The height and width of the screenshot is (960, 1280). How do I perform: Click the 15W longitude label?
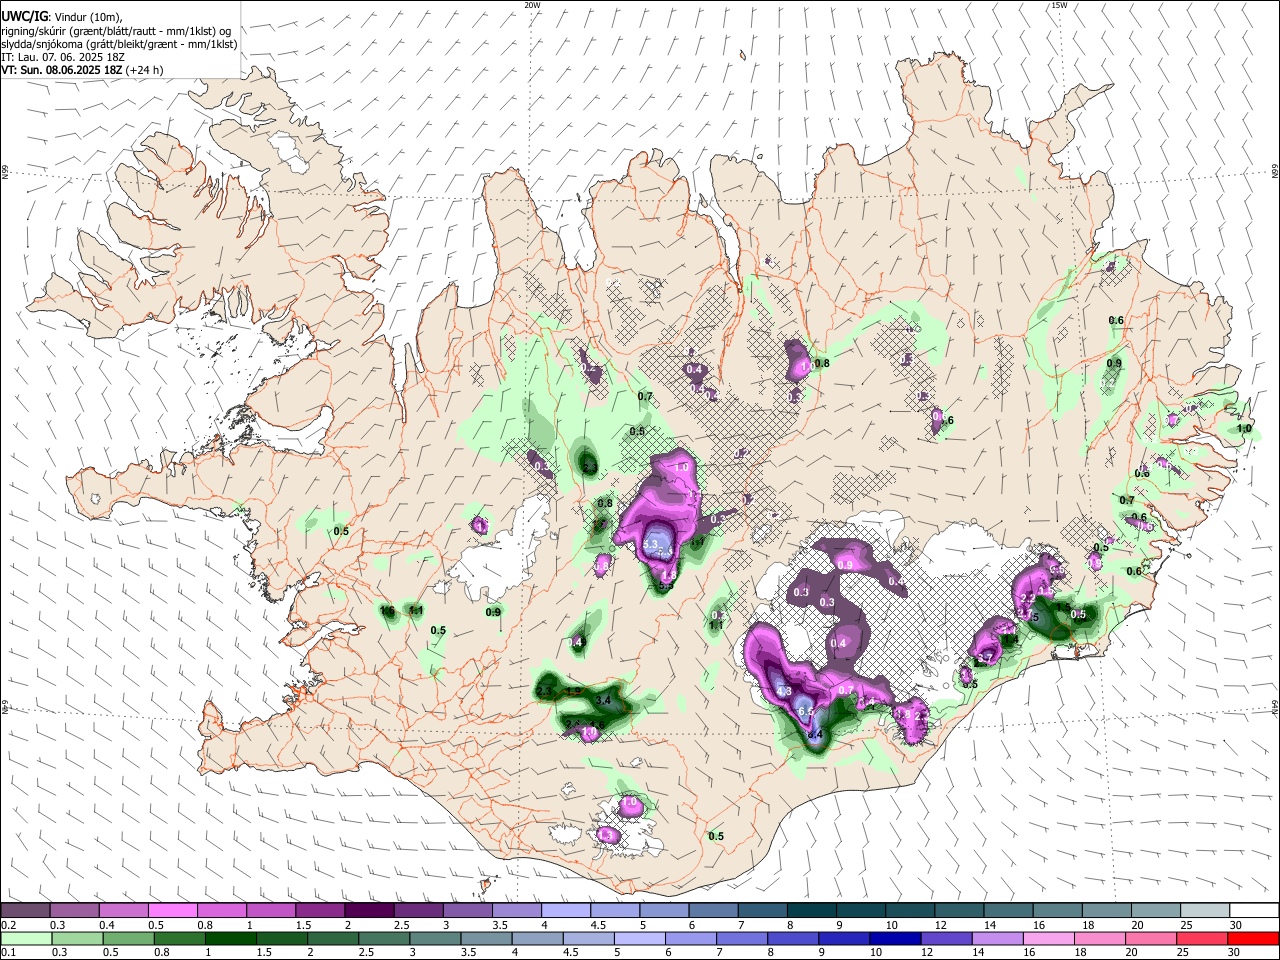coord(1059,5)
